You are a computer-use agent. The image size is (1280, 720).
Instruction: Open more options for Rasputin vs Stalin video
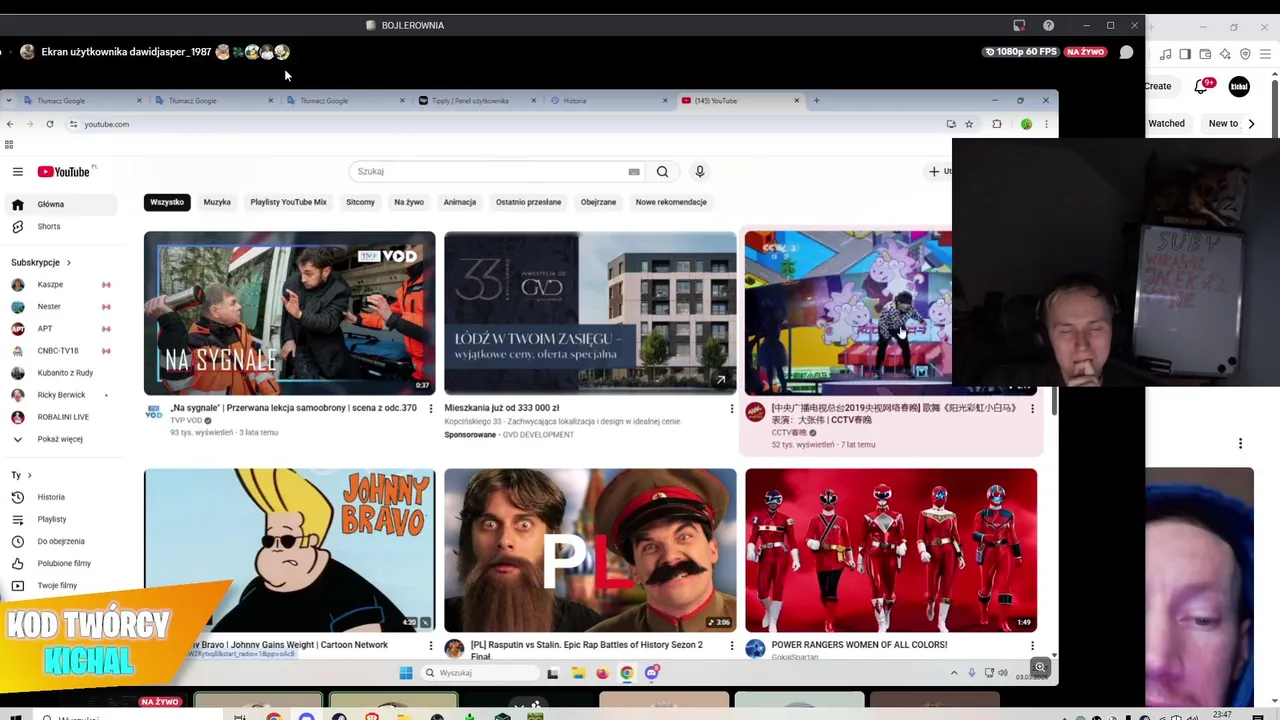pos(732,646)
